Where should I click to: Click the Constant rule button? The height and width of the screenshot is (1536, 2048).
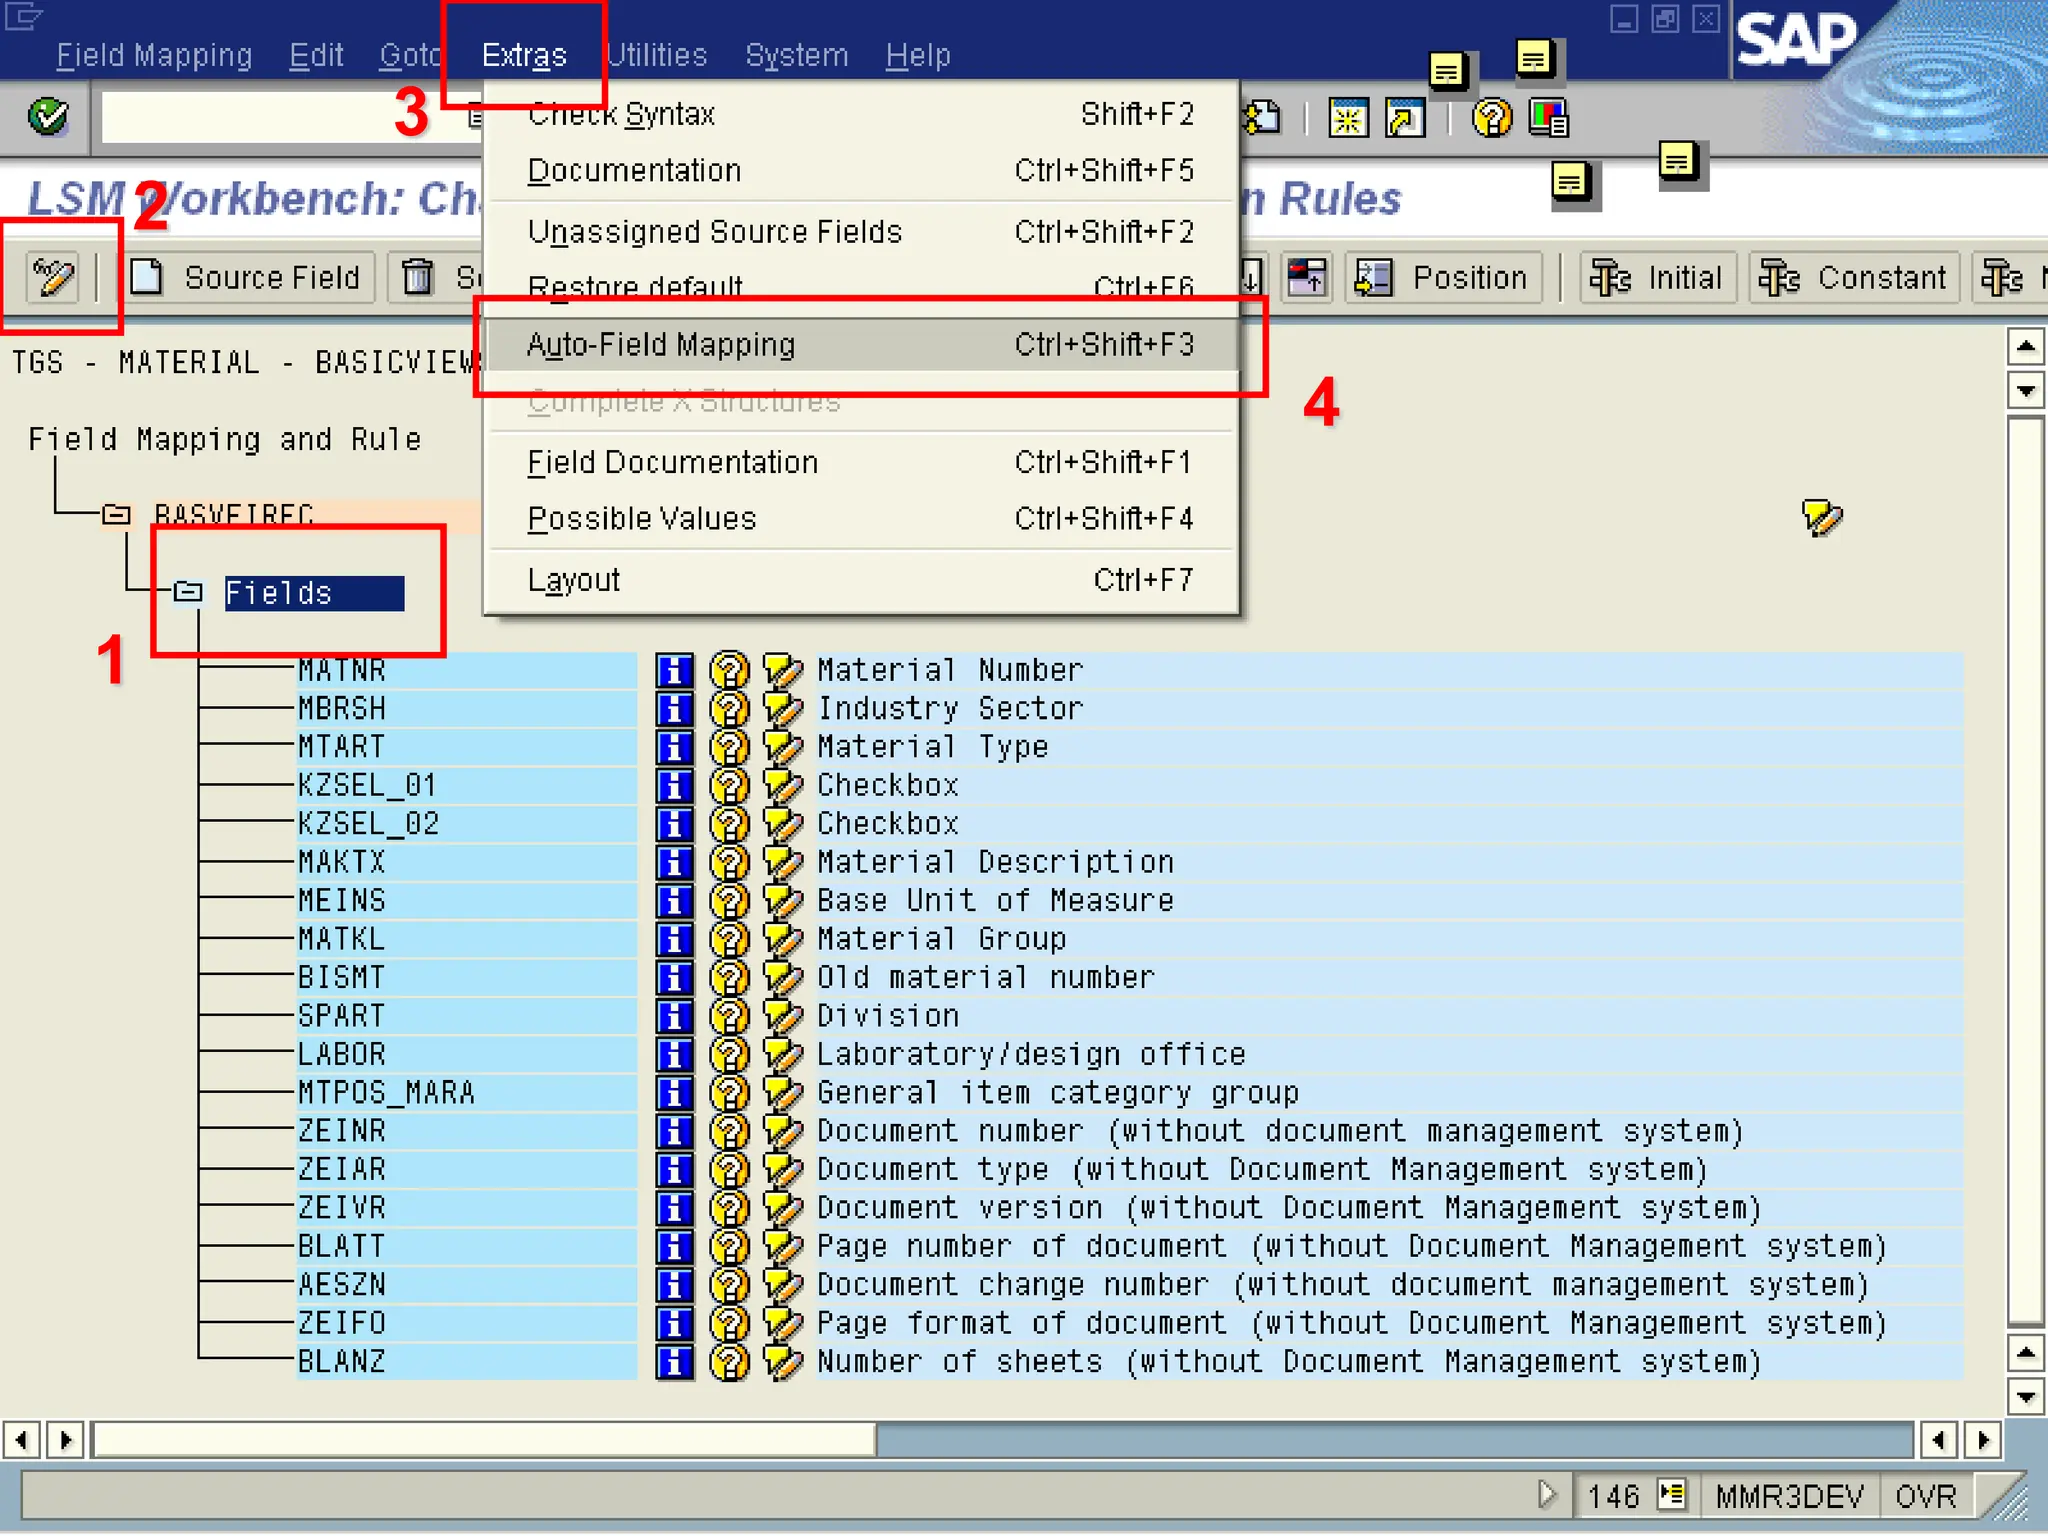pos(1855,277)
